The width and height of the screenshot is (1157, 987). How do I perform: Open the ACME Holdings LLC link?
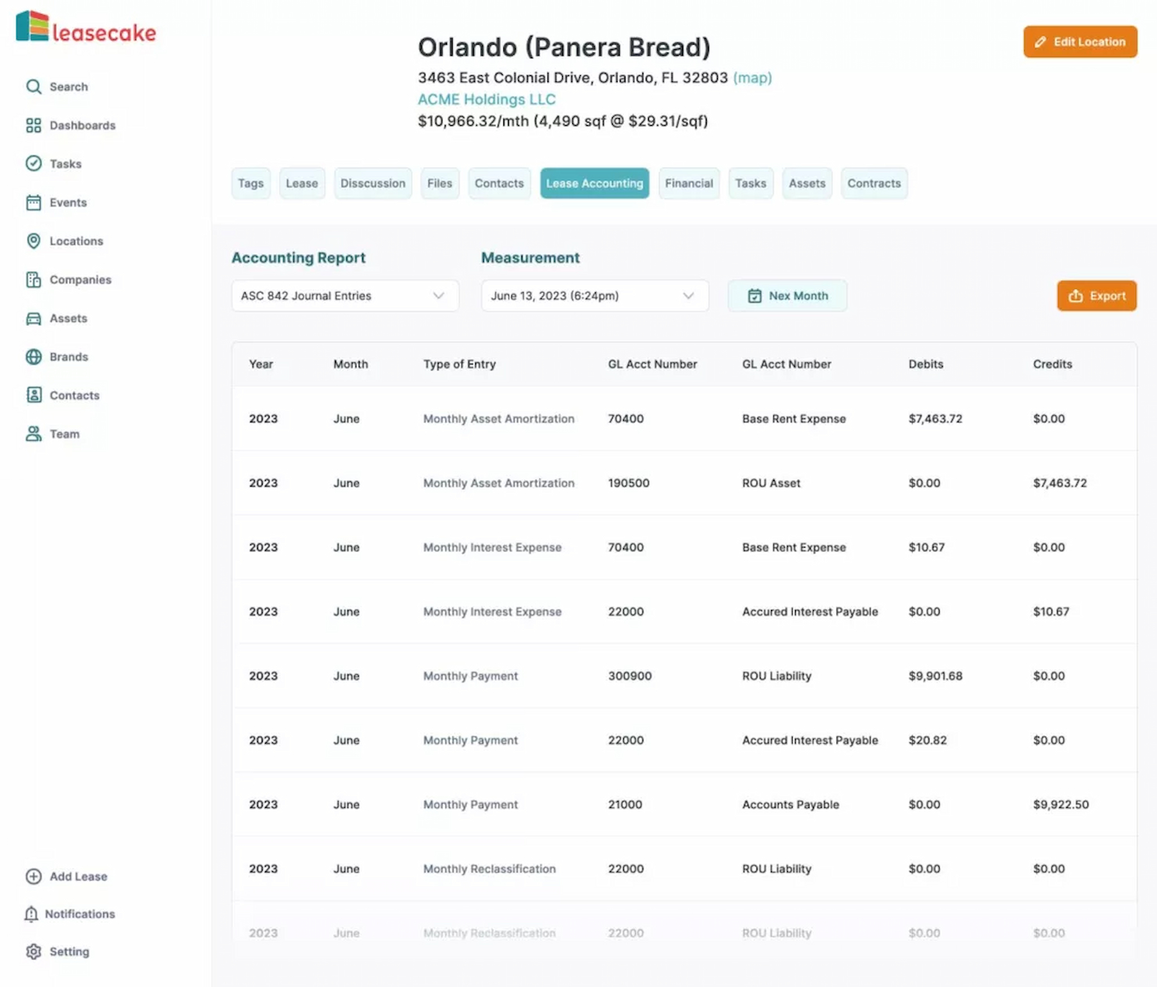pyautogui.click(x=486, y=99)
